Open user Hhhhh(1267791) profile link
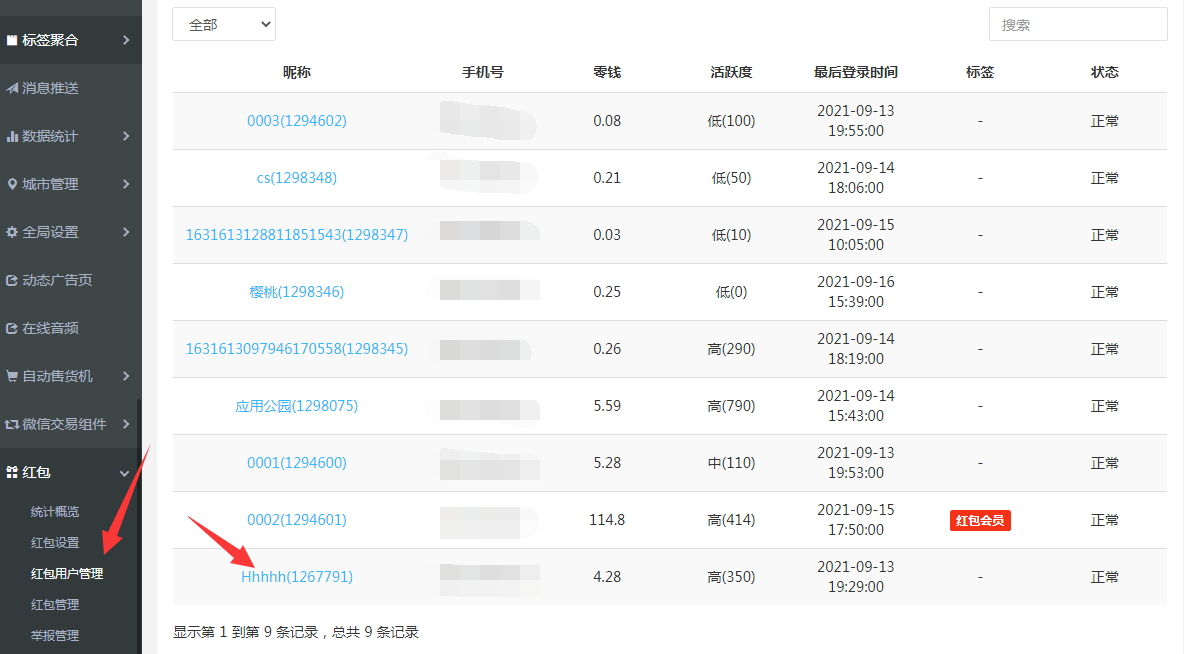 click(x=297, y=577)
